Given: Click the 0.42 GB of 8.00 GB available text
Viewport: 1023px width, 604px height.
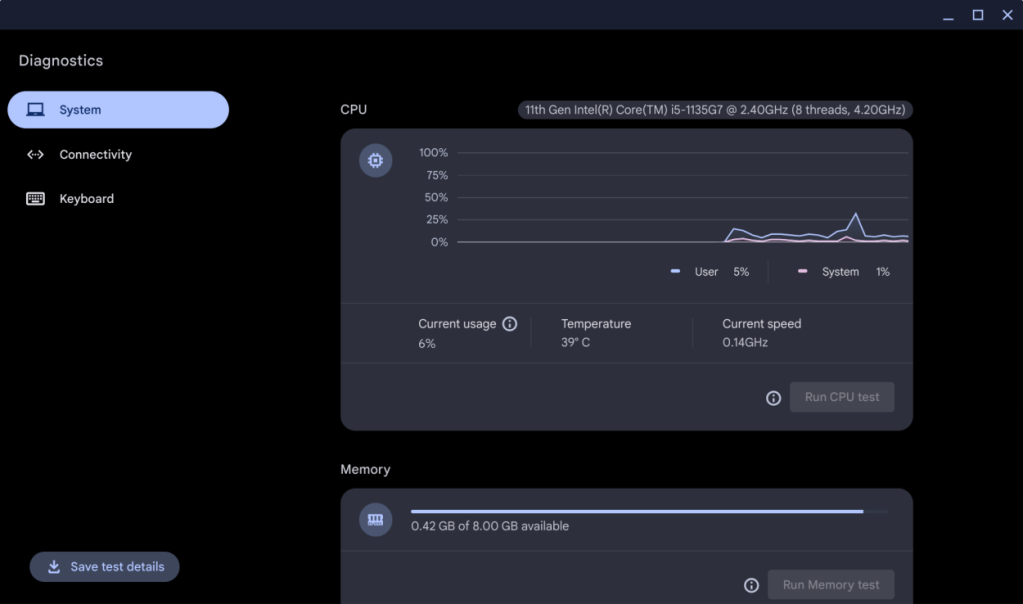Looking at the screenshot, I should 490,526.
